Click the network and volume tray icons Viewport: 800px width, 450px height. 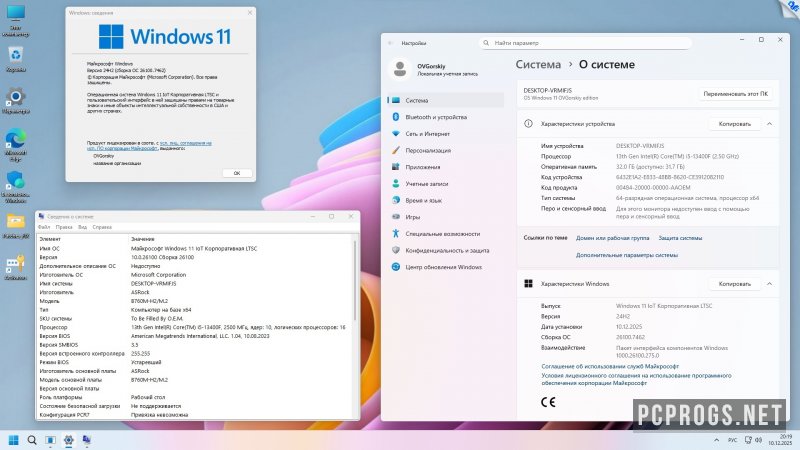(753, 440)
